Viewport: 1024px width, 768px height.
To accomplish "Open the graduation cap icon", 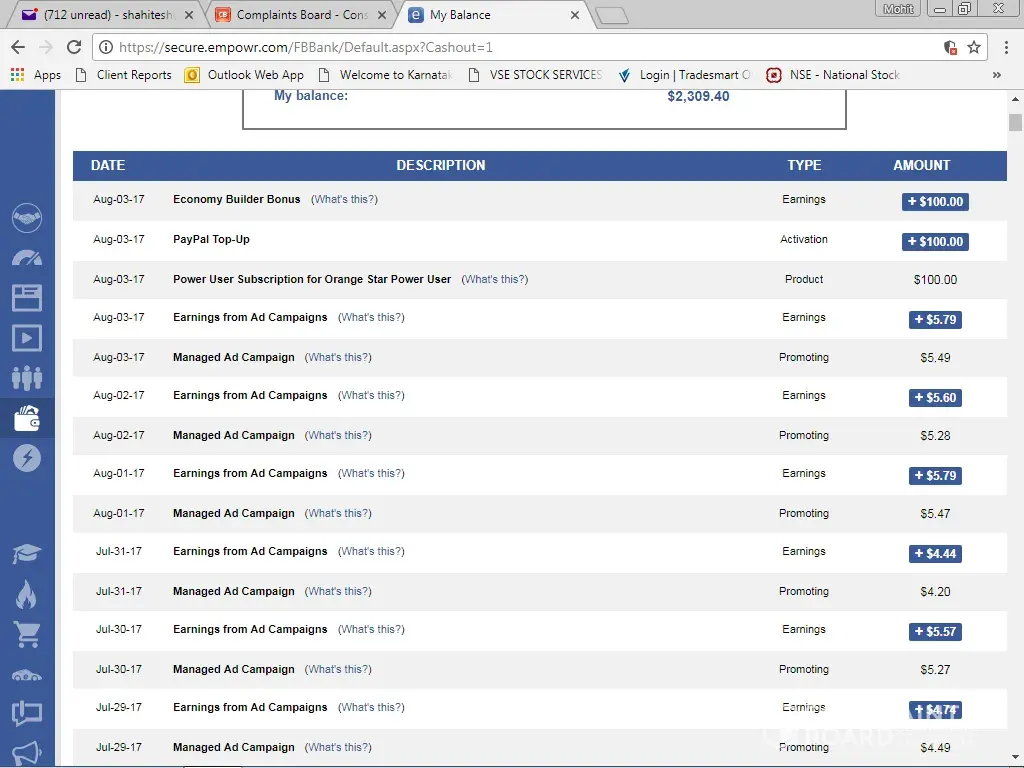I will pyautogui.click(x=27, y=553).
